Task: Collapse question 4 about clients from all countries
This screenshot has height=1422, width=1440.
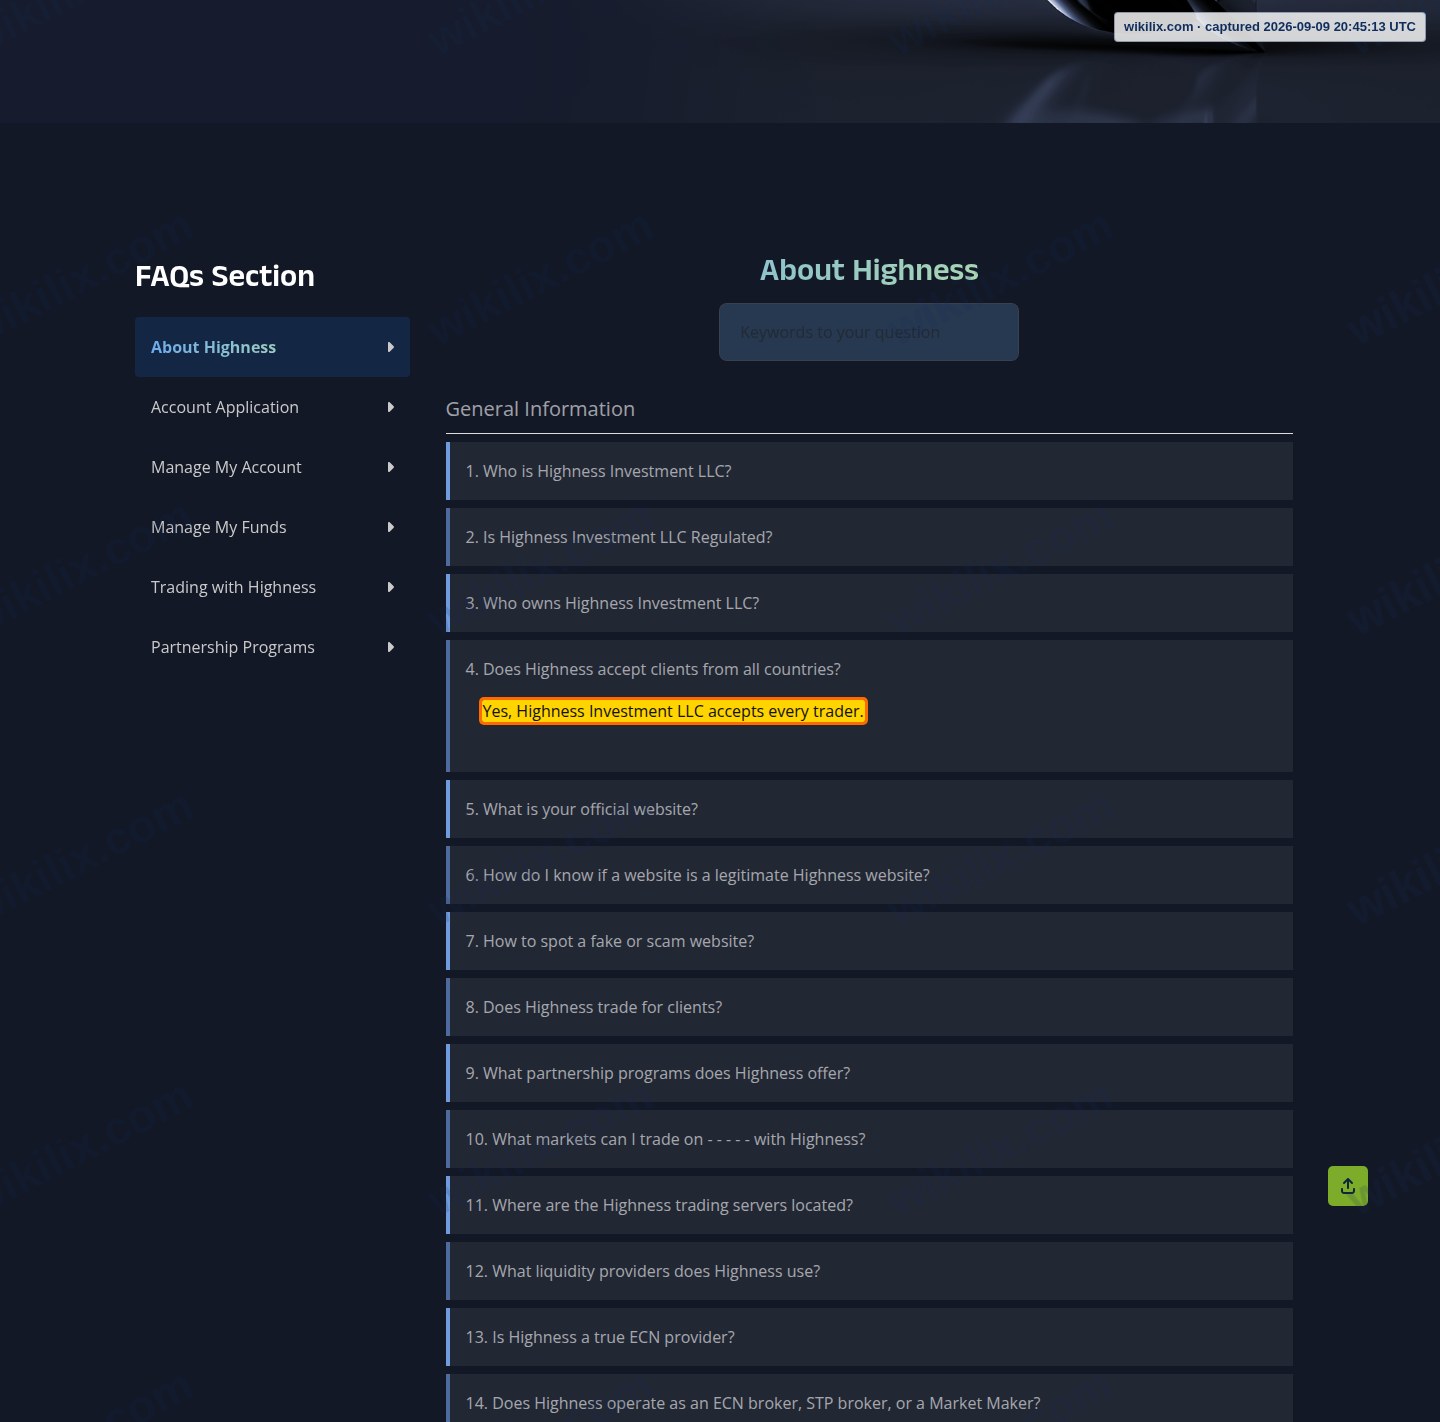Action: pos(869,669)
